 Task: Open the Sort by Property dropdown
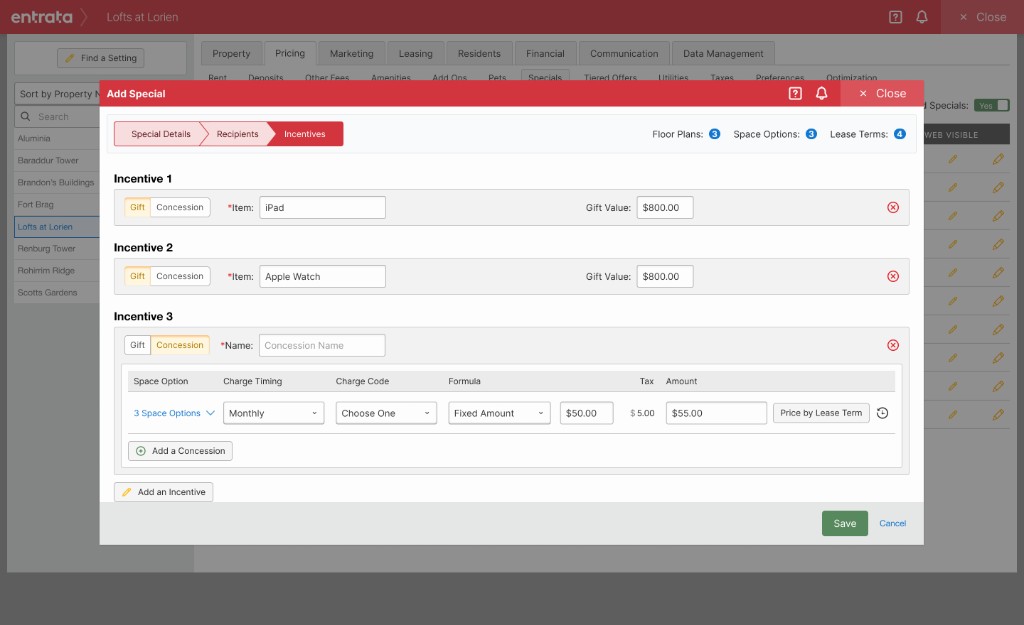coord(57,94)
